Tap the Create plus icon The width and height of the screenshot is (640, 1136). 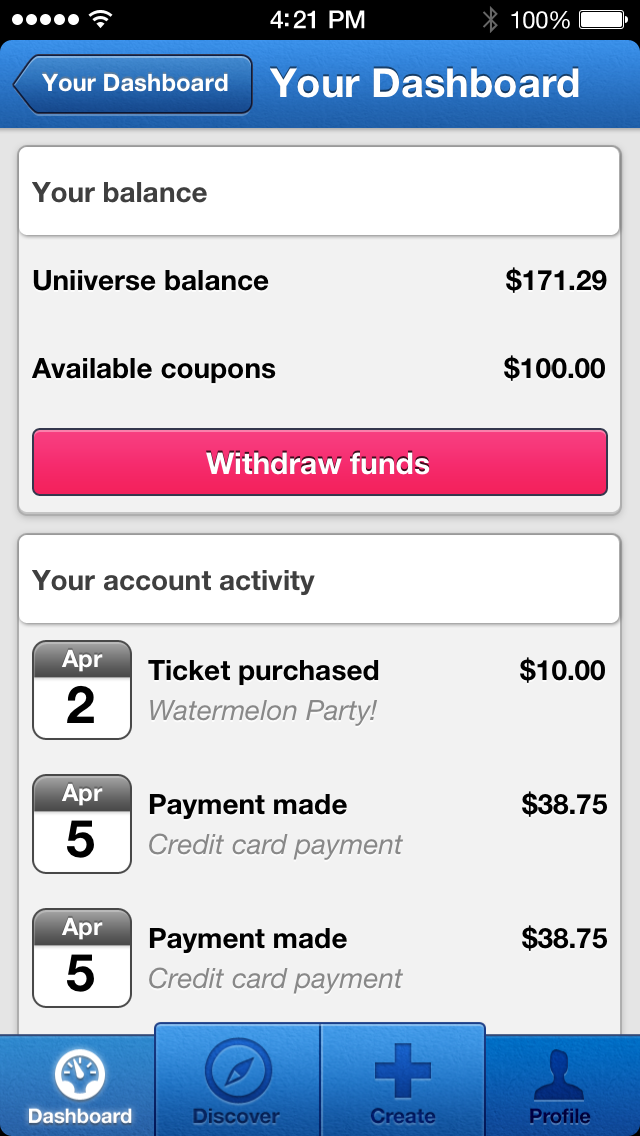403,1070
